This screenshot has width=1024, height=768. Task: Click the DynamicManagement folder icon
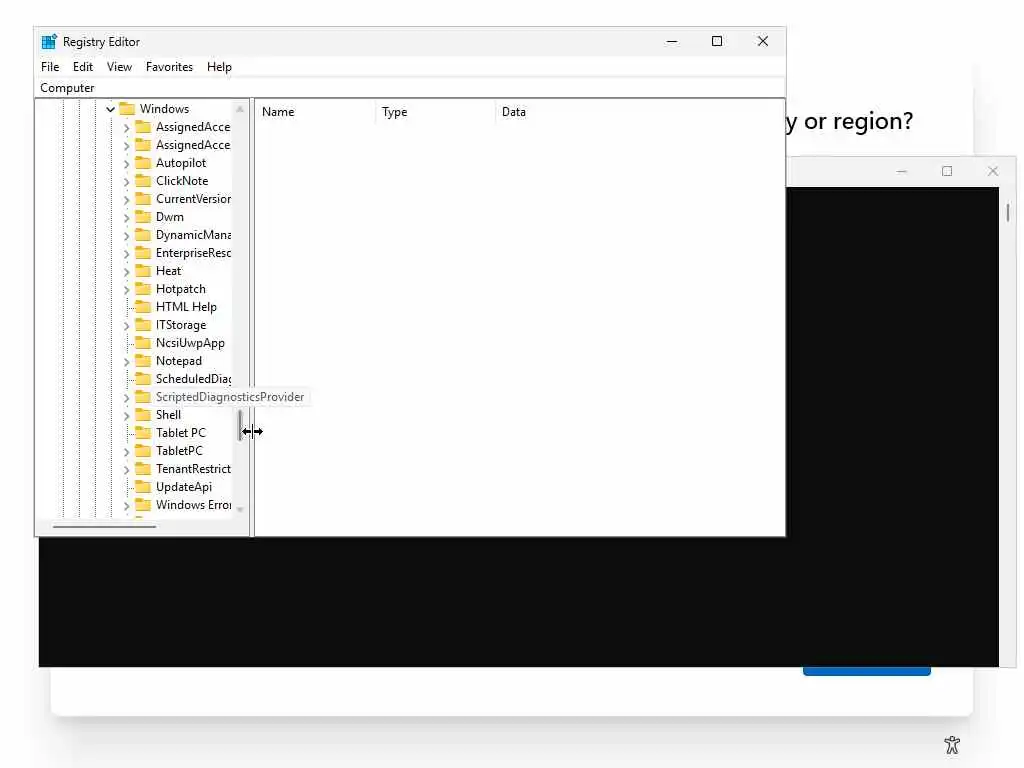pyautogui.click(x=142, y=234)
